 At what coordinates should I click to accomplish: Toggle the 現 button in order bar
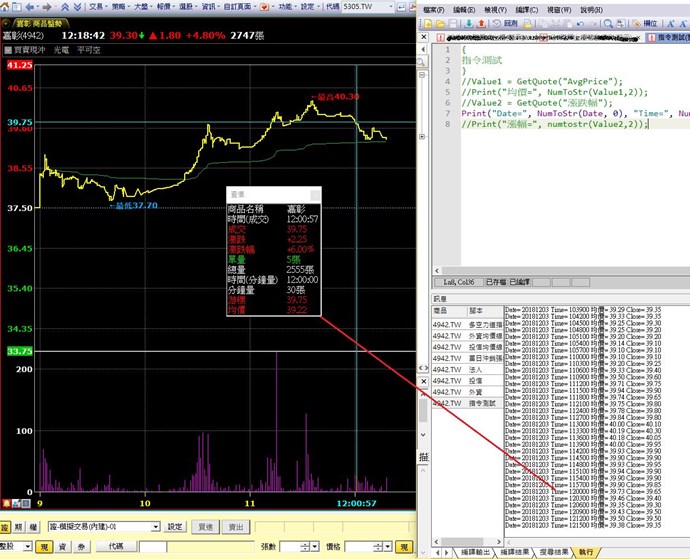click(x=43, y=547)
